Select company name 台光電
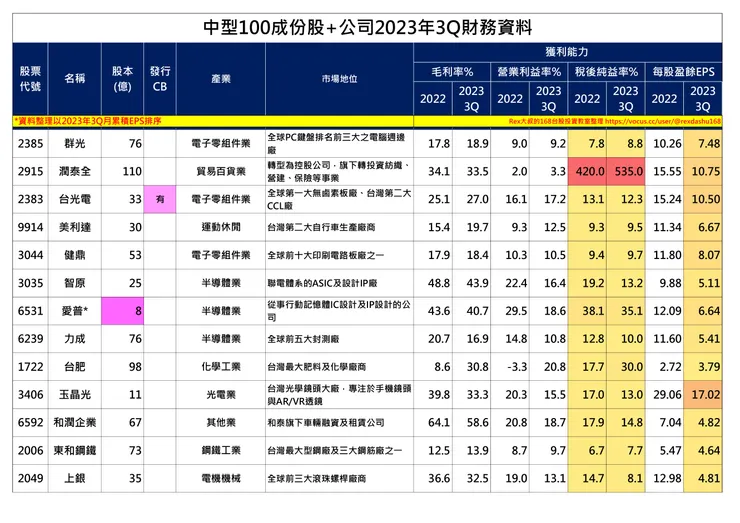This screenshot has width=740, height=523. (x=75, y=199)
